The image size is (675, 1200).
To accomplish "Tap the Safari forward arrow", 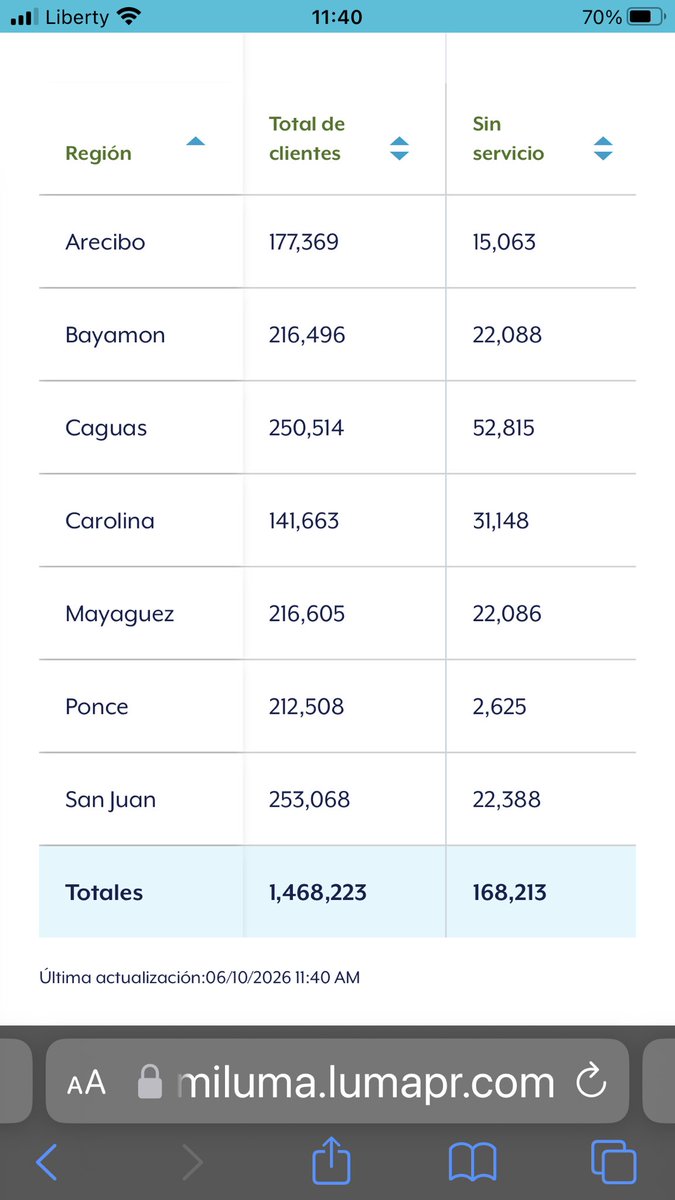I will point(192,1162).
